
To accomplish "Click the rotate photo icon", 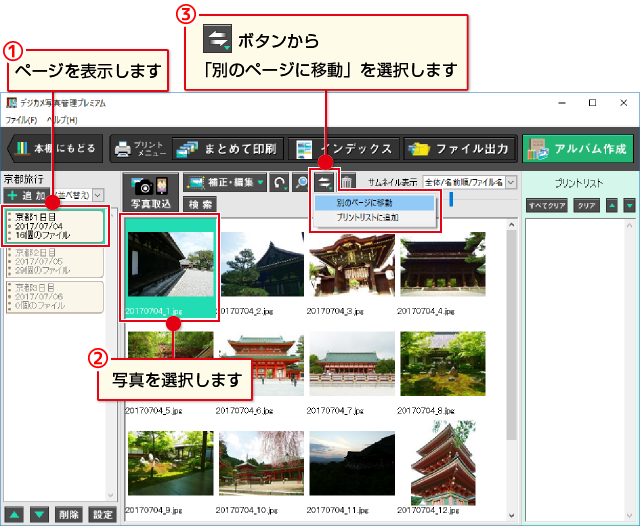I will tap(279, 182).
